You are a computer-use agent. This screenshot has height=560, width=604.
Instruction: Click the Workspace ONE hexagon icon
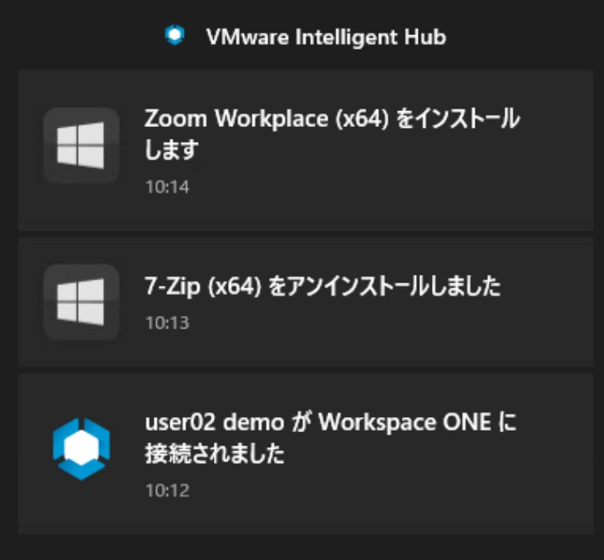pyautogui.click(x=81, y=449)
